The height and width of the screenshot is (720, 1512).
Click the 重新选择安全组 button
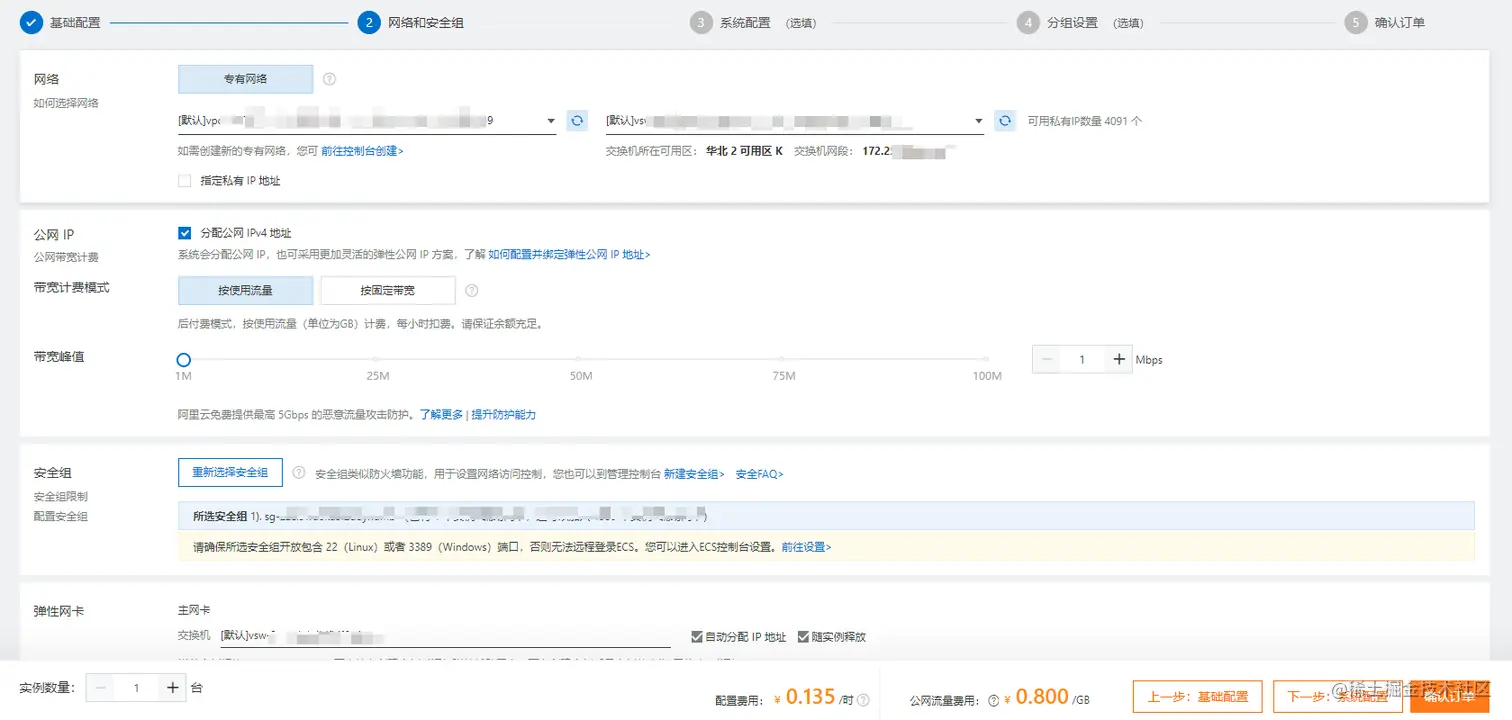point(230,472)
